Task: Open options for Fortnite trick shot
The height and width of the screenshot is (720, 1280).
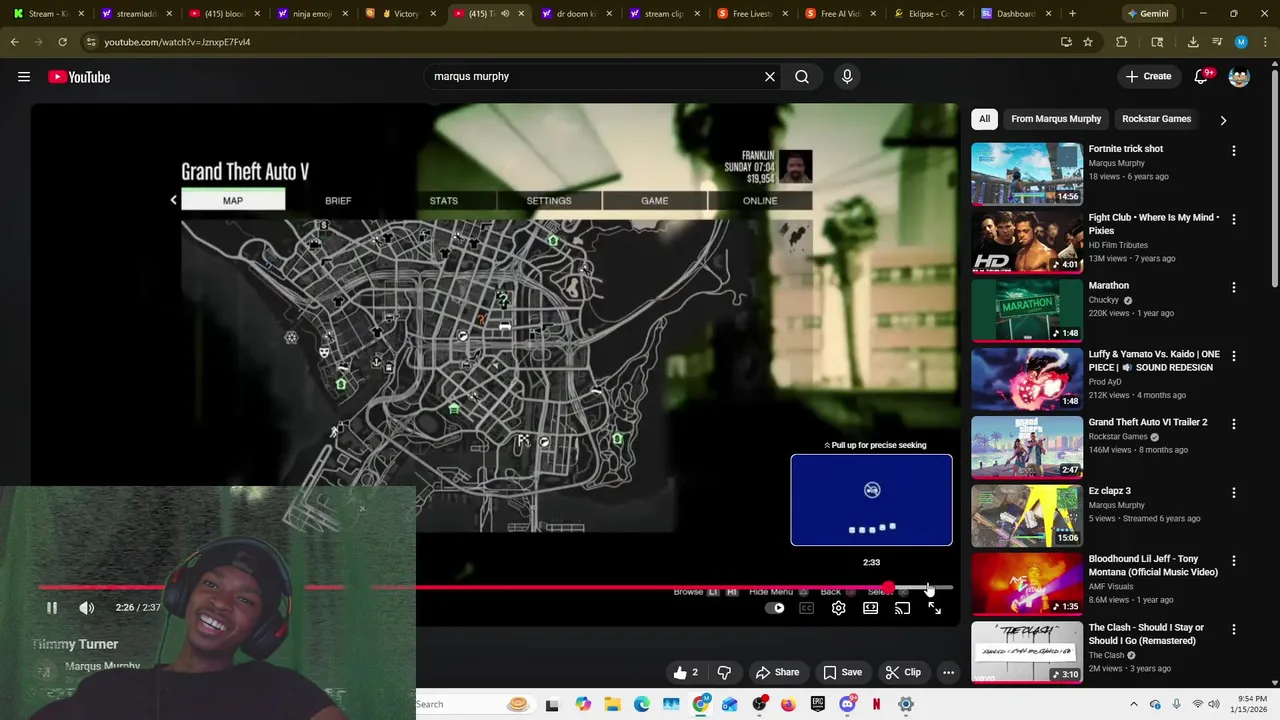Action: click(x=1233, y=151)
